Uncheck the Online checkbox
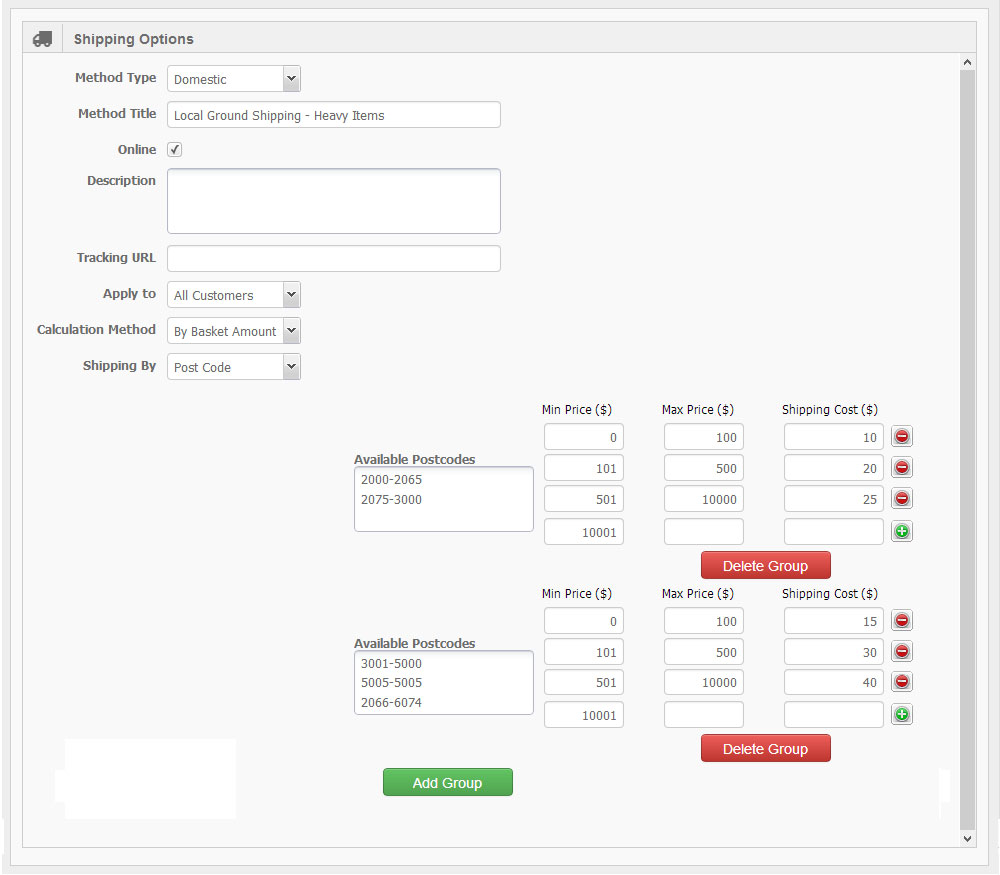 click(x=174, y=149)
